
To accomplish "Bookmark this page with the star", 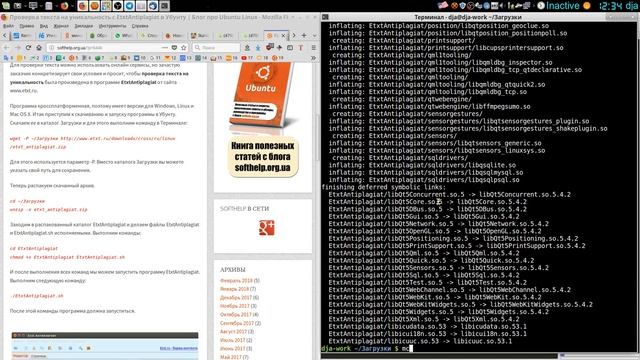I will (184, 48).
